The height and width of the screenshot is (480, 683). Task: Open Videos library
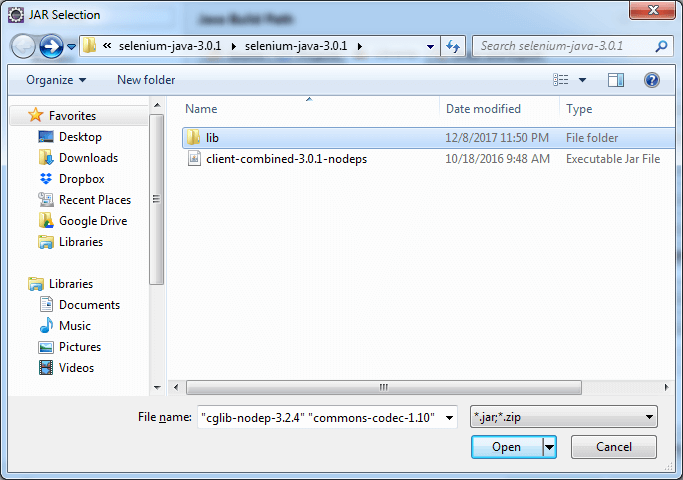coord(76,368)
